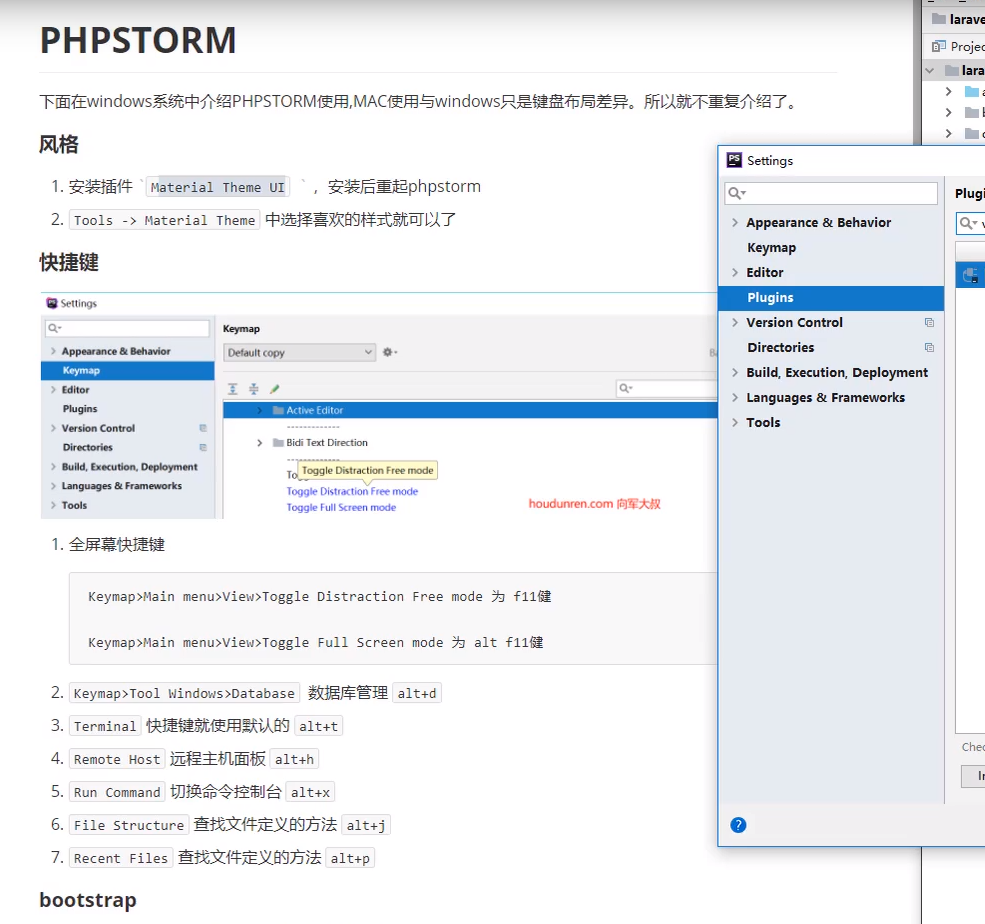This screenshot has width=985, height=924.
Task: Select Plugins in the settings list
Action: tap(770, 298)
